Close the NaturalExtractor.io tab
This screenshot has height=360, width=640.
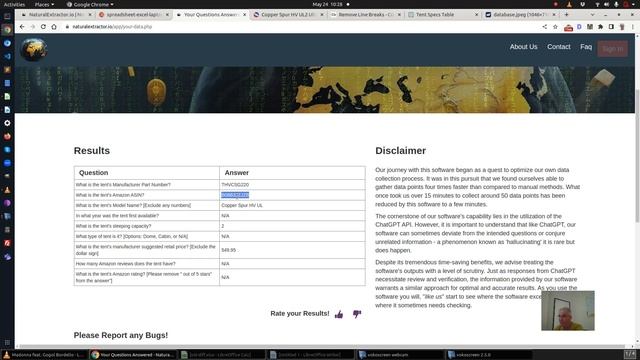(x=90, y=15)
